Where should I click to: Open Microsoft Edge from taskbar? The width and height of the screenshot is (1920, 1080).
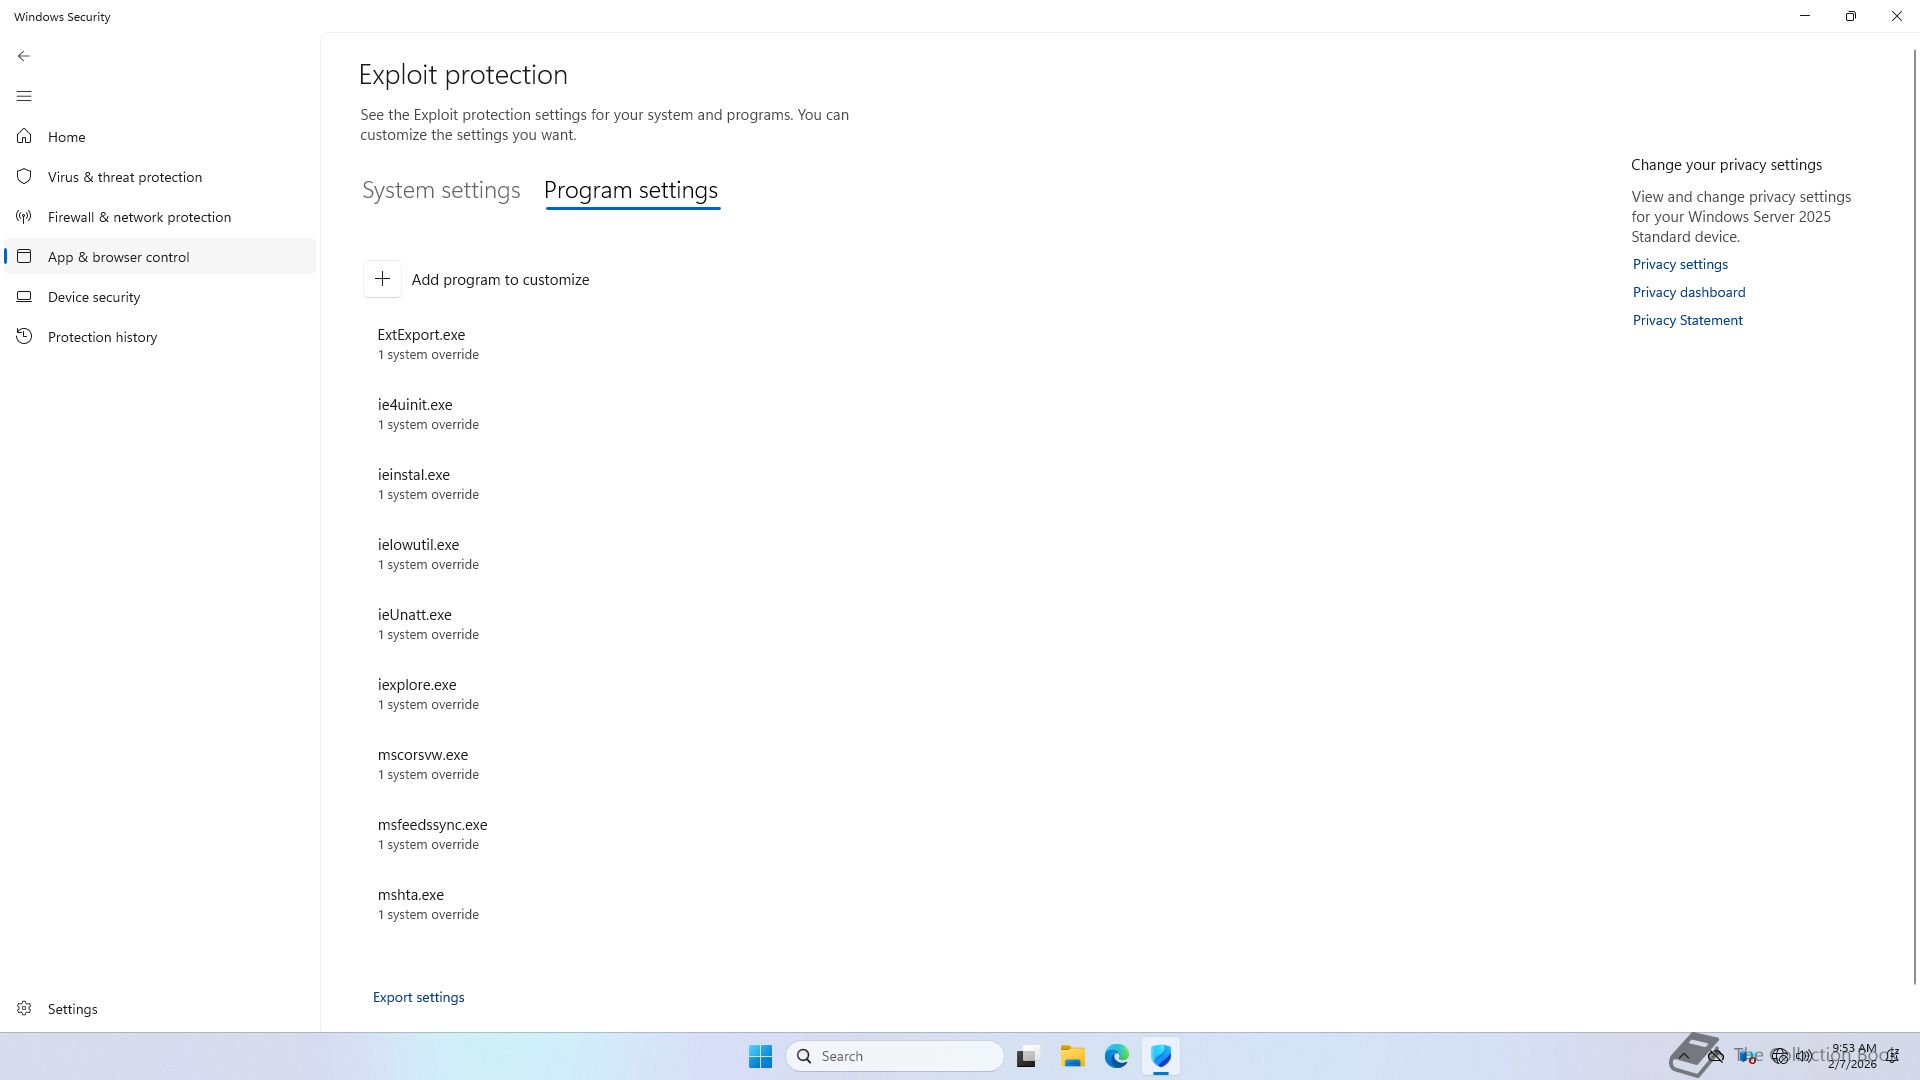[x=1116, y=1056]
